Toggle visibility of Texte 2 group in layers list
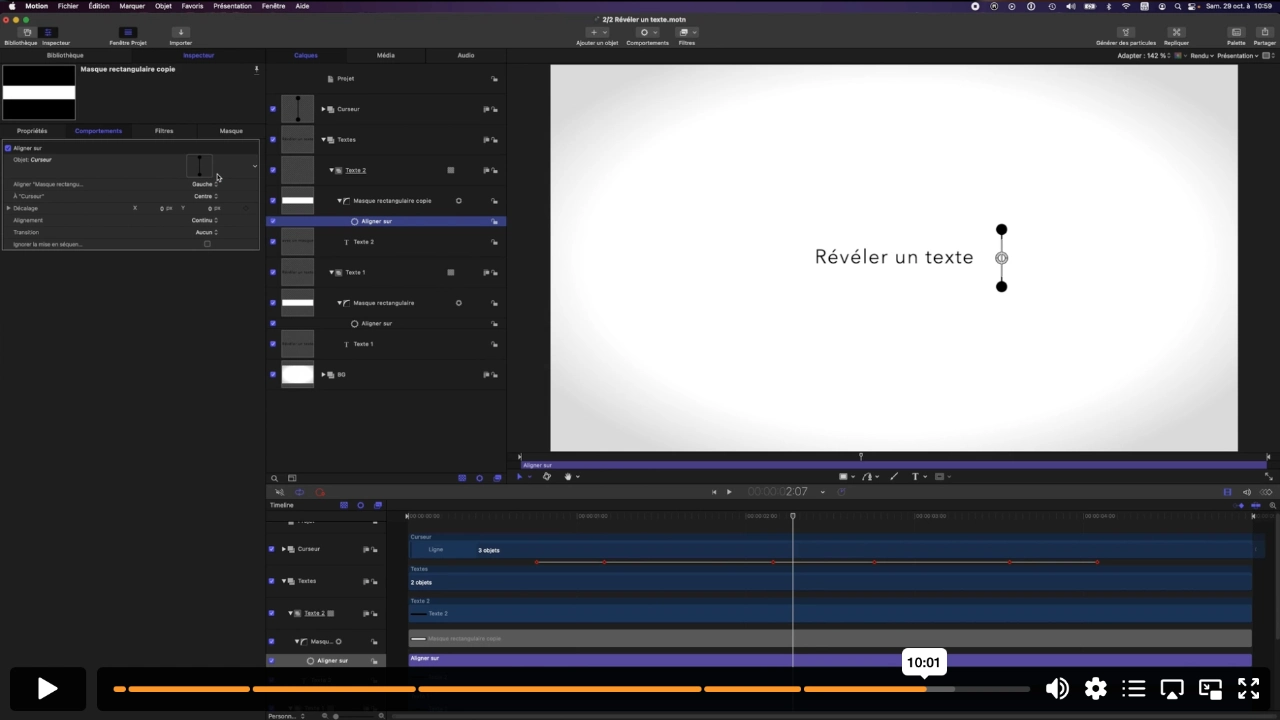 [x=273, y=170]
